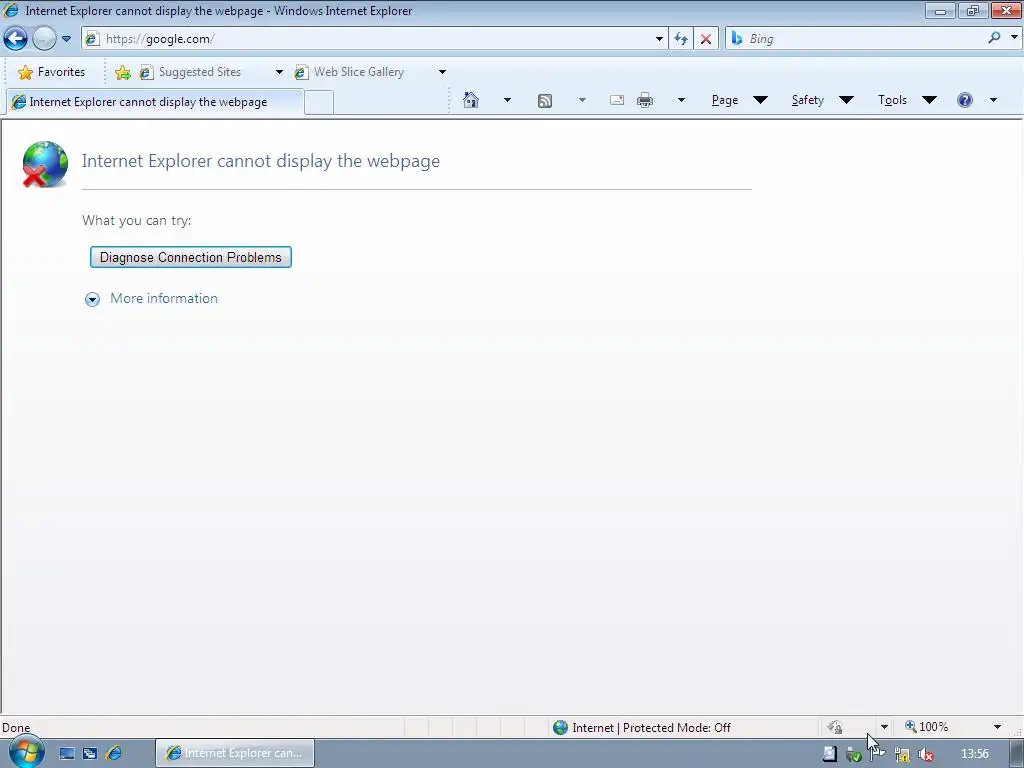
Task: Click the status bar security lock icon
Action: pyautogui.click(x=835, y=727)
